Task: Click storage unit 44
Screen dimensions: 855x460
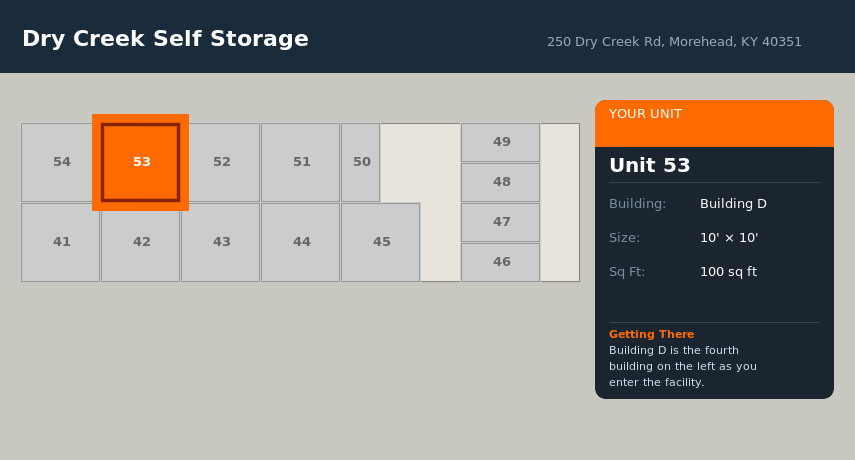Action: [x=301, y=242]
